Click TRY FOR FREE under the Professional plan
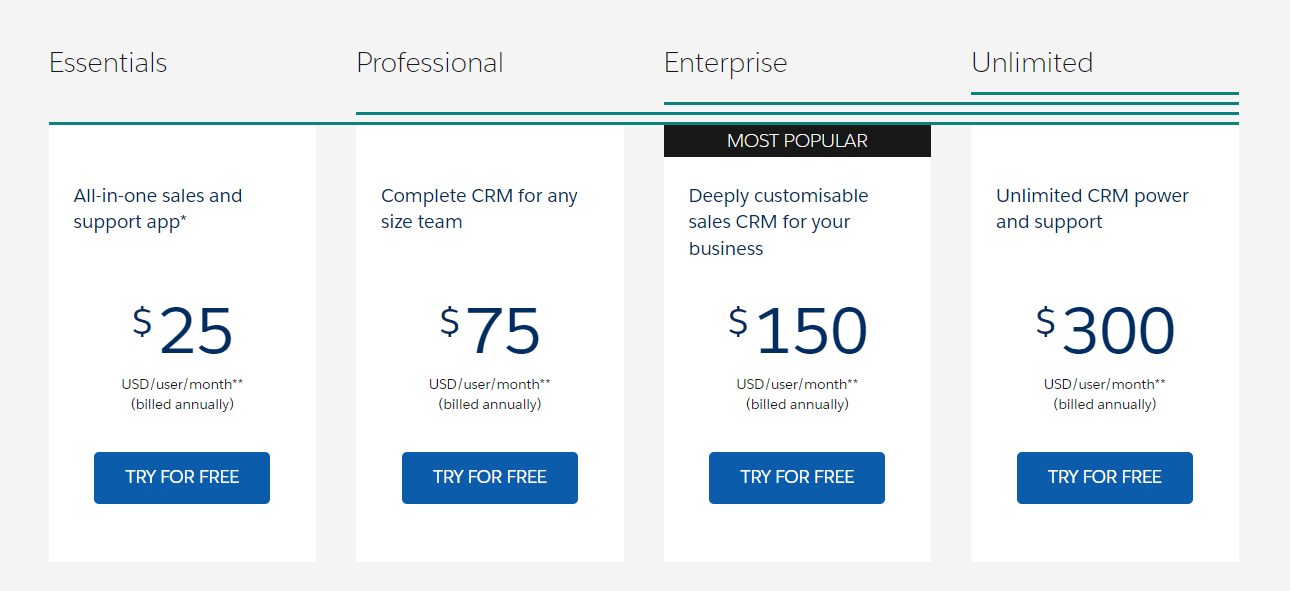1290x591 pixels. [x=489, y=477]
